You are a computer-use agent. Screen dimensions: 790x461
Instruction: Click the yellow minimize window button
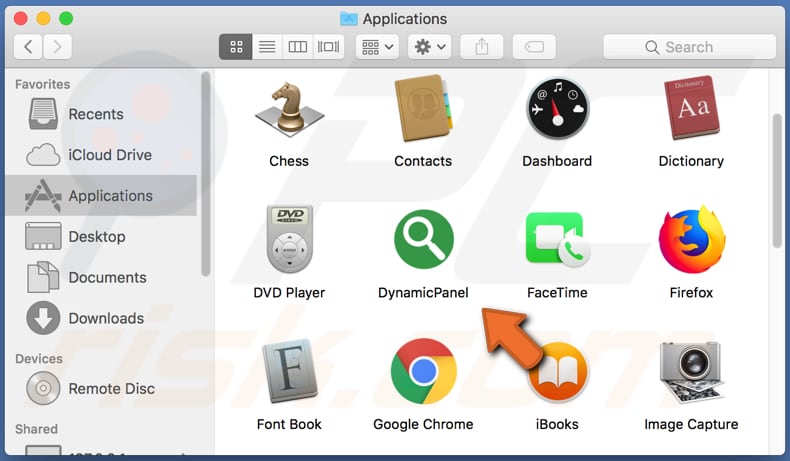click(x=43, y=19)
